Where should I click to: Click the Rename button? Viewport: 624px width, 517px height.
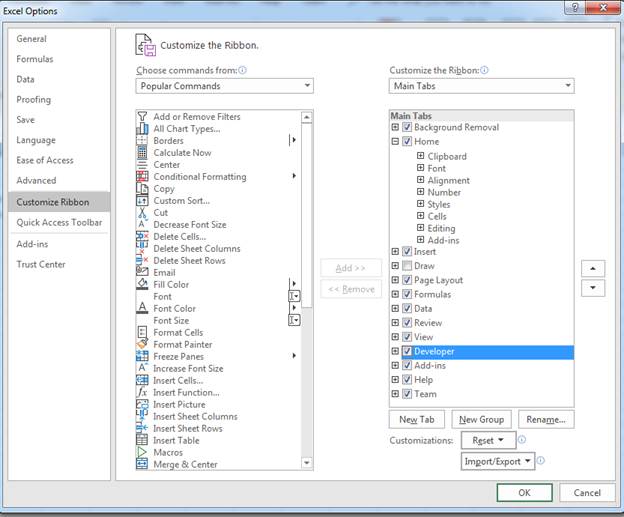click(x=546, y=419)
